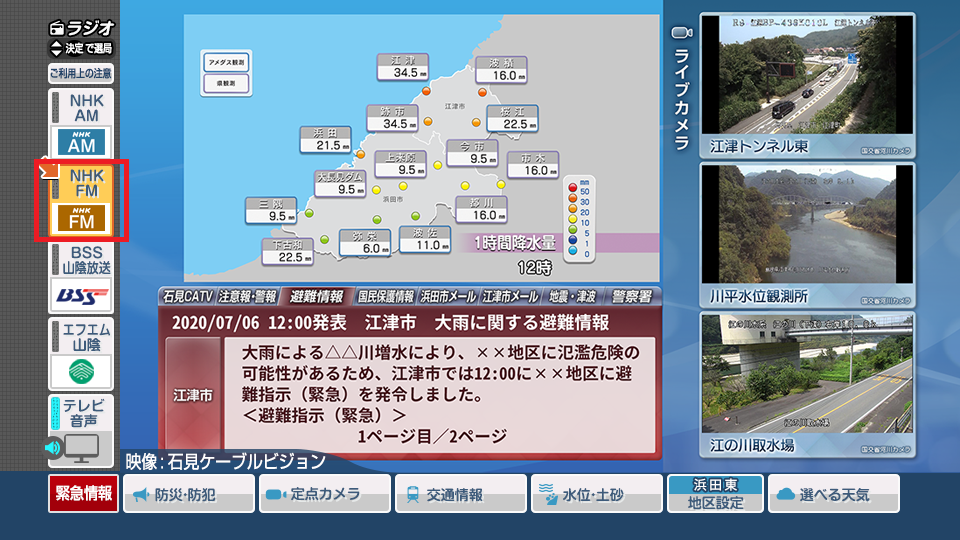Switch to the 石見CATV tab
Screen dimensions: 960x540
coord(187,297)
